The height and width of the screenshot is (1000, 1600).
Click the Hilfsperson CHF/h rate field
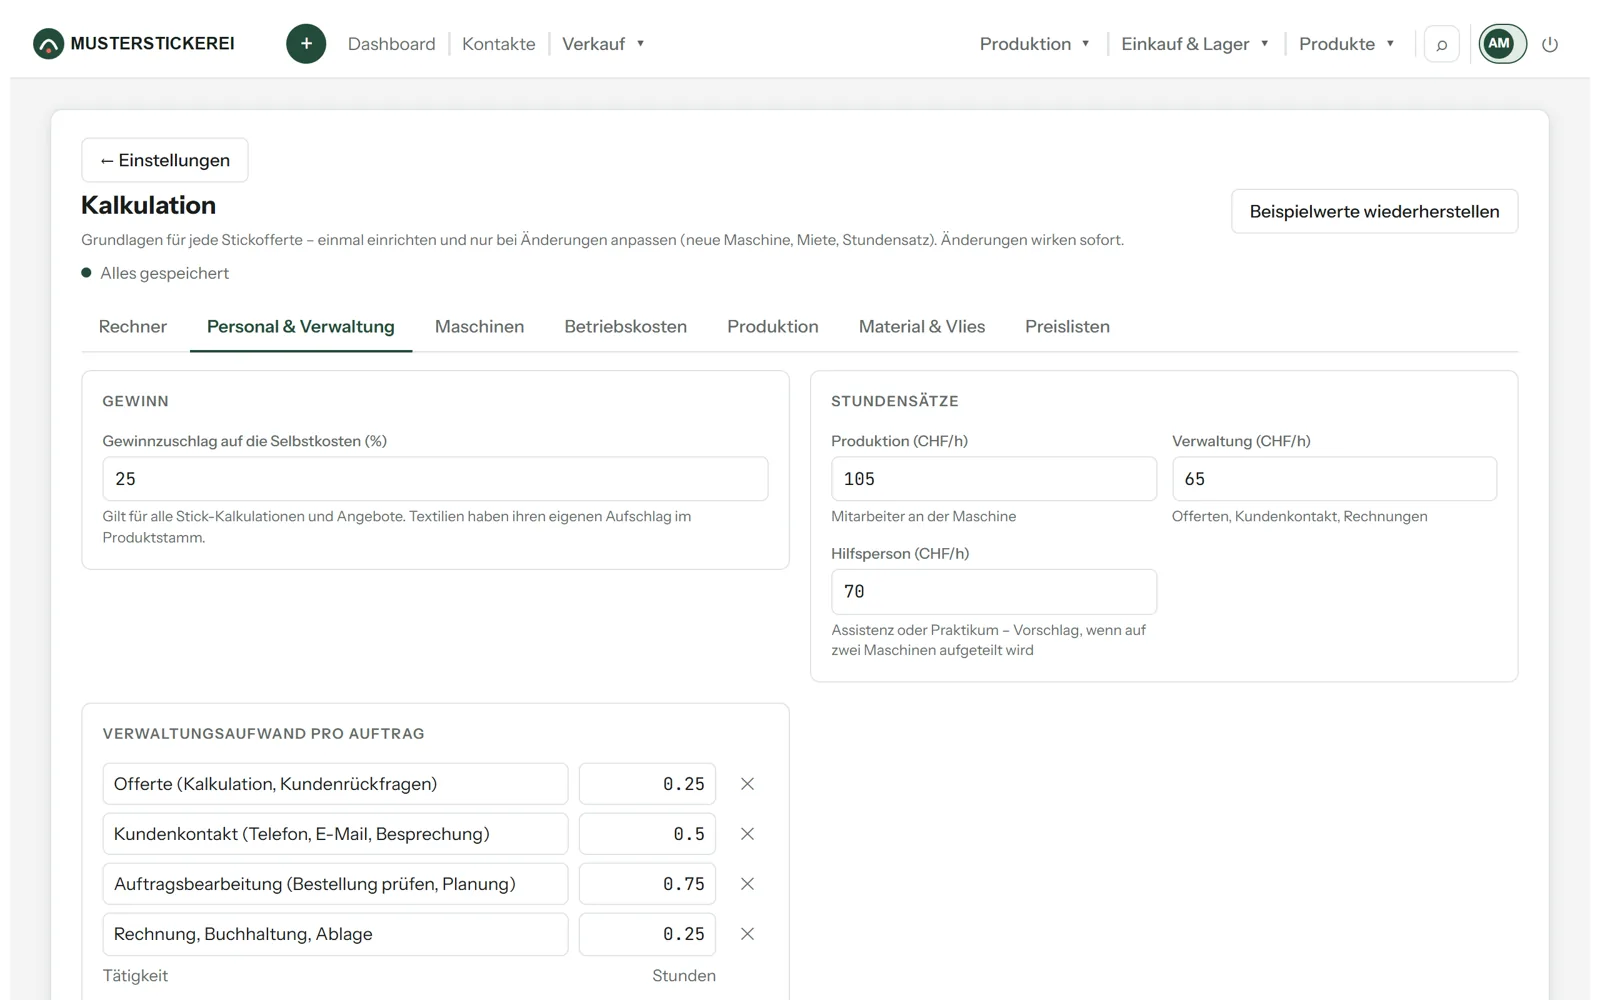click(994, 592)
